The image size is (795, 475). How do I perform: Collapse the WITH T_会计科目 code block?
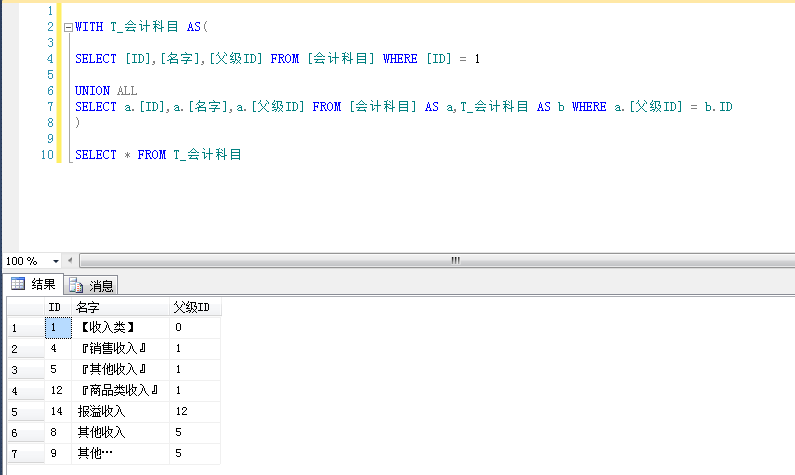coord(68,27)
